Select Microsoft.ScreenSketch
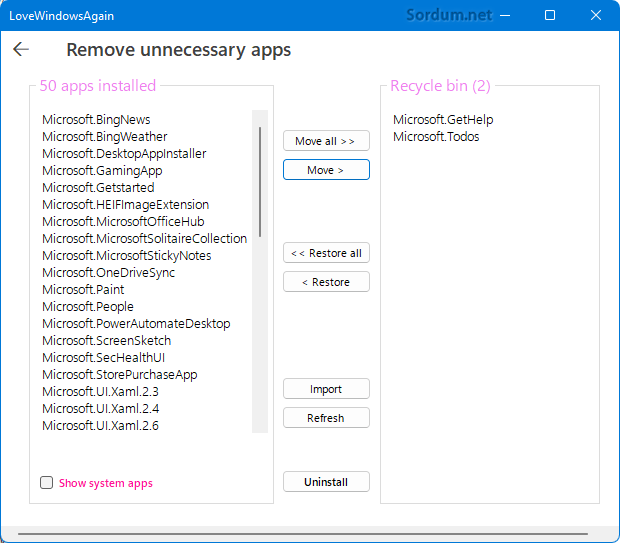The height and width of the screenshot is (543, 620). coord(106,341)
